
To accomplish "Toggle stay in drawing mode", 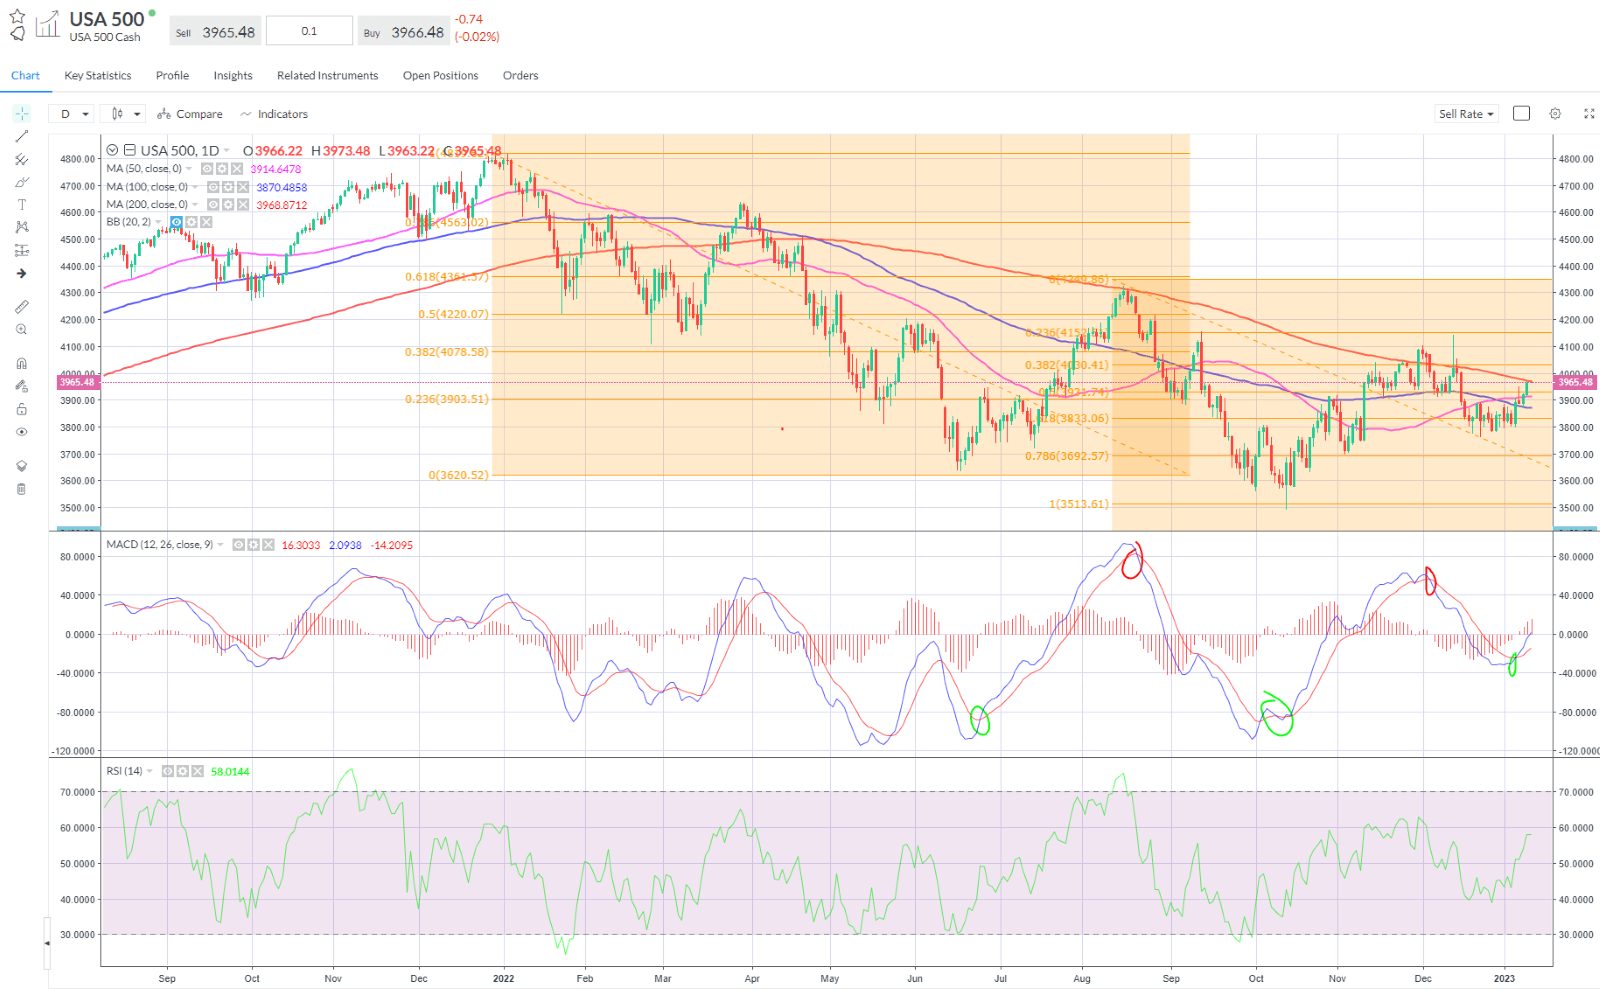I will click(21, 386).
